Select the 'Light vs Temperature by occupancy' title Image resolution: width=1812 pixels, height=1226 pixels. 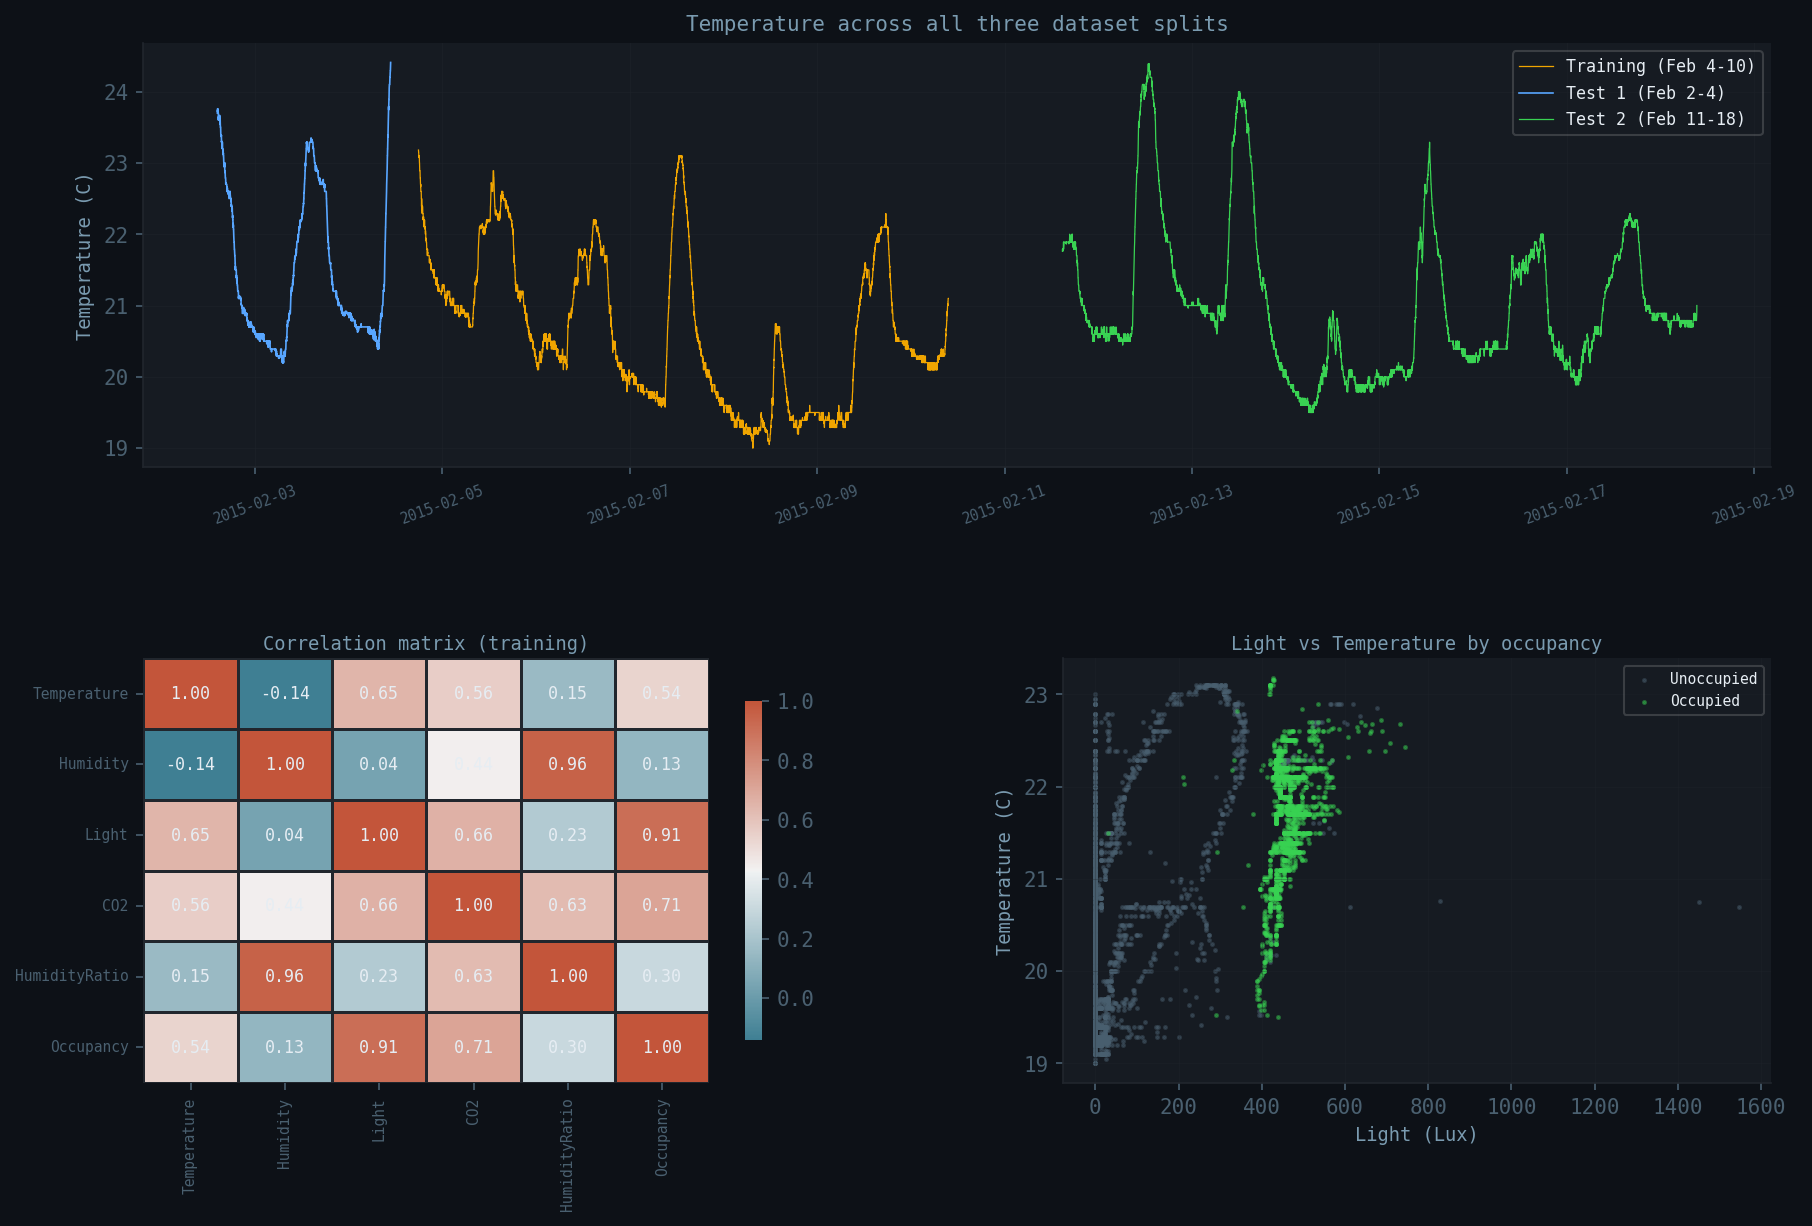[x=1417, y=643]
